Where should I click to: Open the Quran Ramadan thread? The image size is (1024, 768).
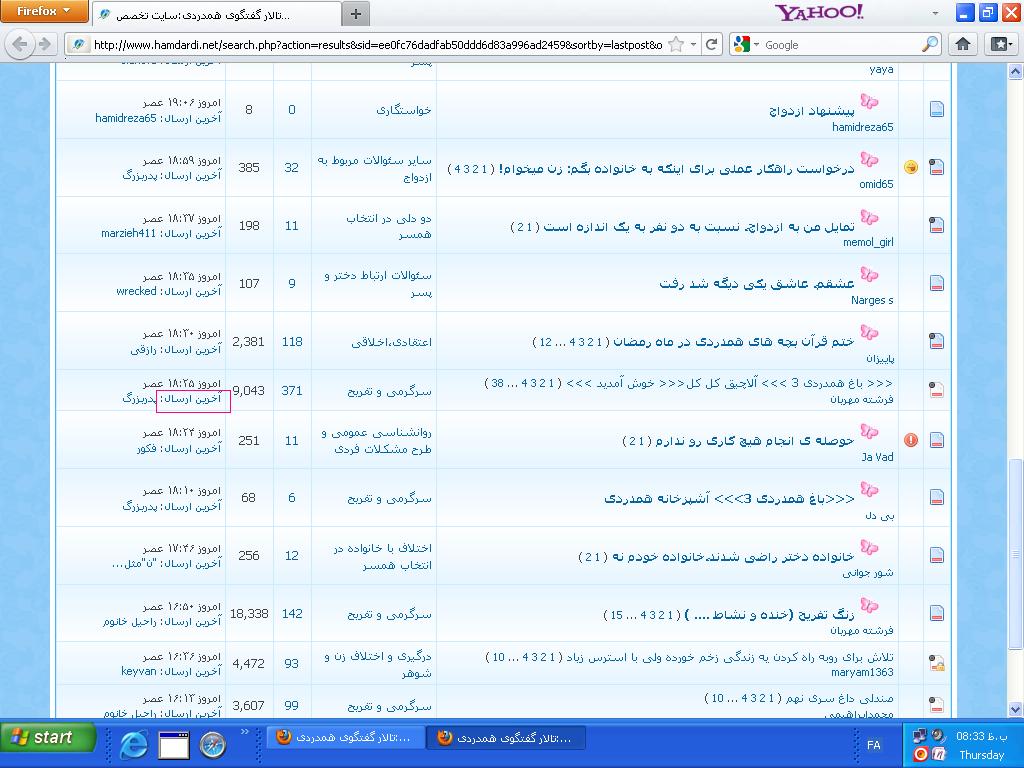[733, 342]
